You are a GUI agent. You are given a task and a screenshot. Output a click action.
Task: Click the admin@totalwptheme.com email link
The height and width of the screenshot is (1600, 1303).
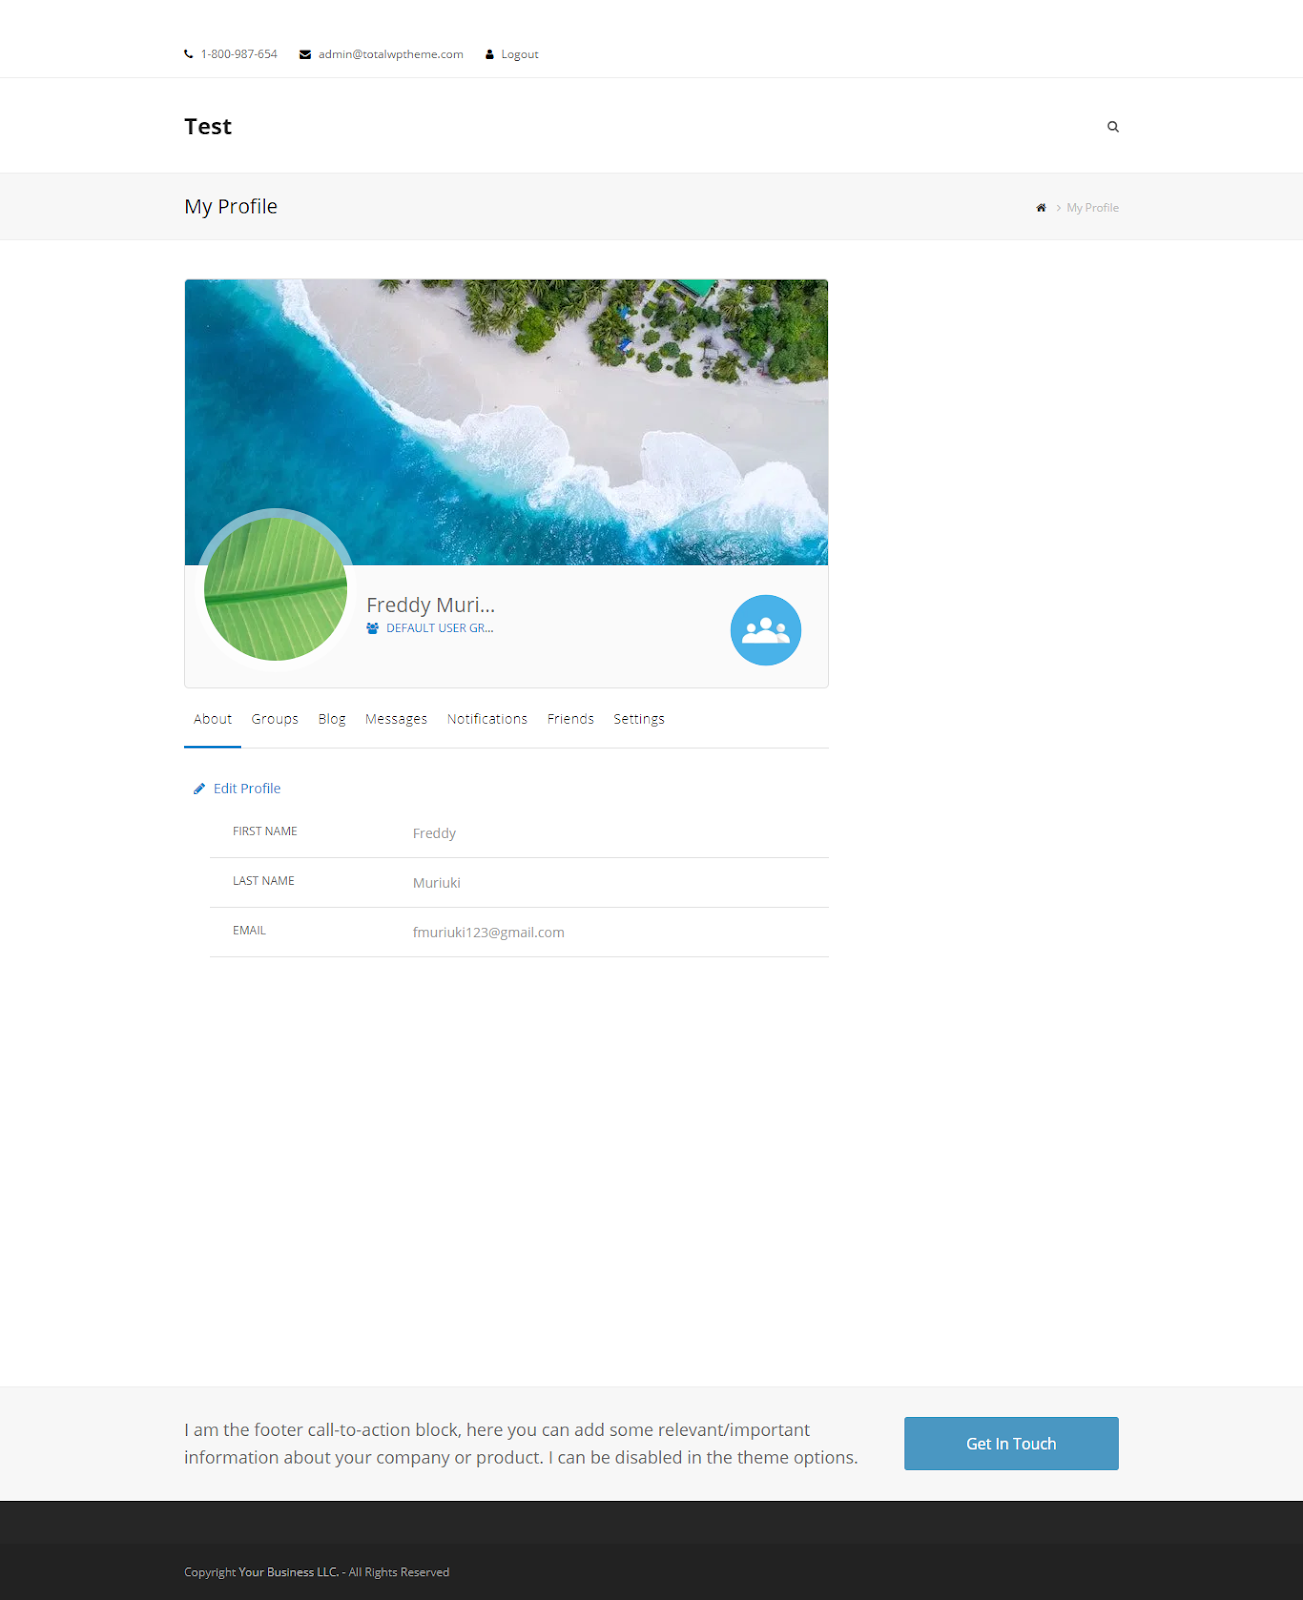pyautogui.click(x=391, y=54)
